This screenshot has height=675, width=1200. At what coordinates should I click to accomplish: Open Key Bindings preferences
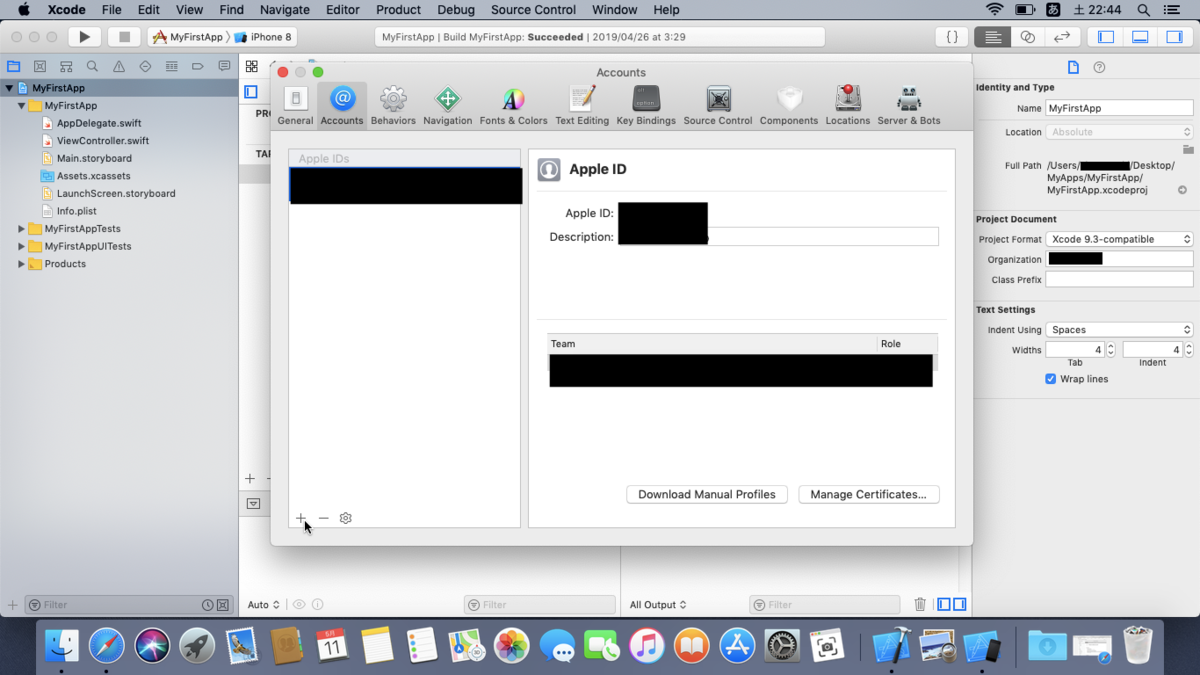(646, 105)
